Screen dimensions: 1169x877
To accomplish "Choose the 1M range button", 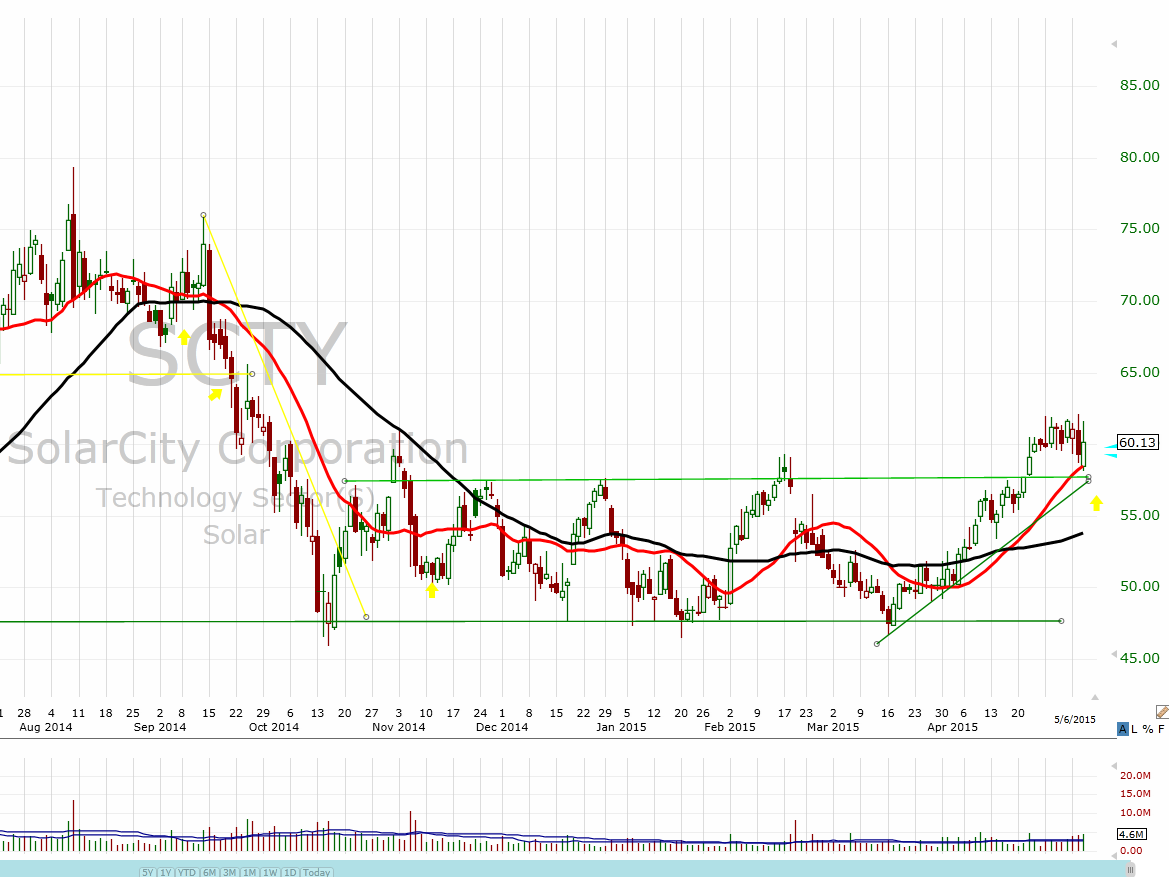I will point(249,872).
